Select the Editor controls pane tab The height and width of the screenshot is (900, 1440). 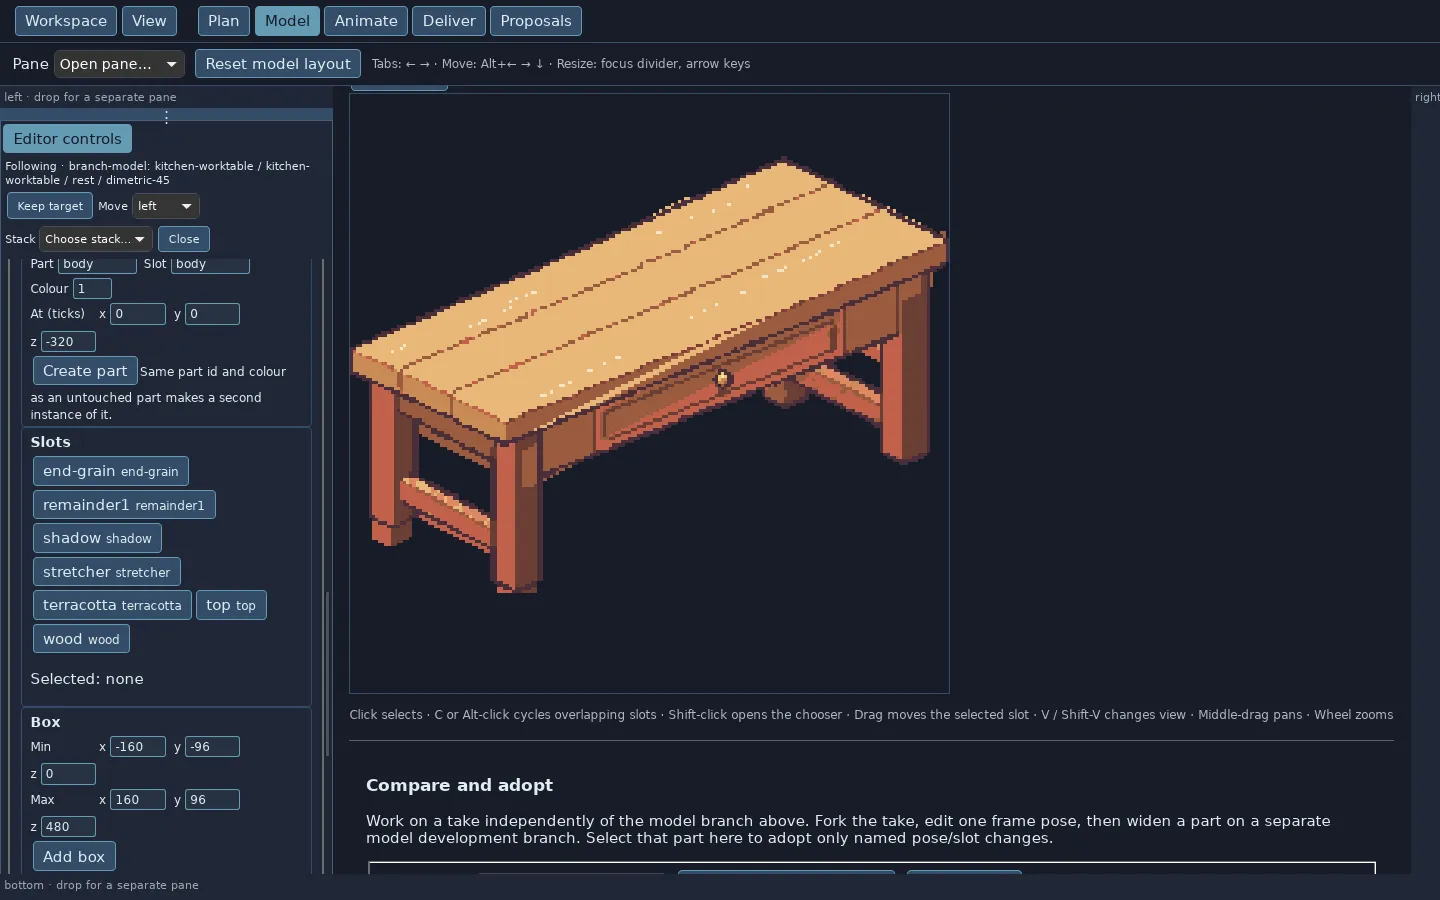(x=67, y=139)
